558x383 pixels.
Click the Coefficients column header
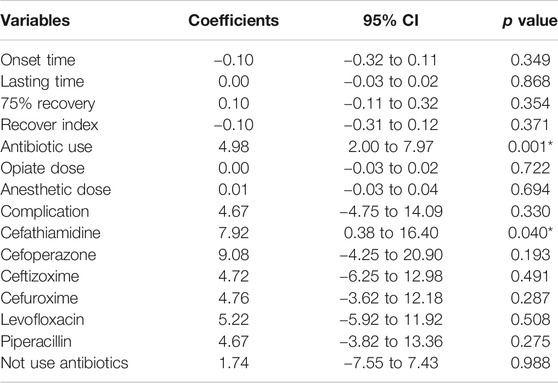[x=233, y=20]
